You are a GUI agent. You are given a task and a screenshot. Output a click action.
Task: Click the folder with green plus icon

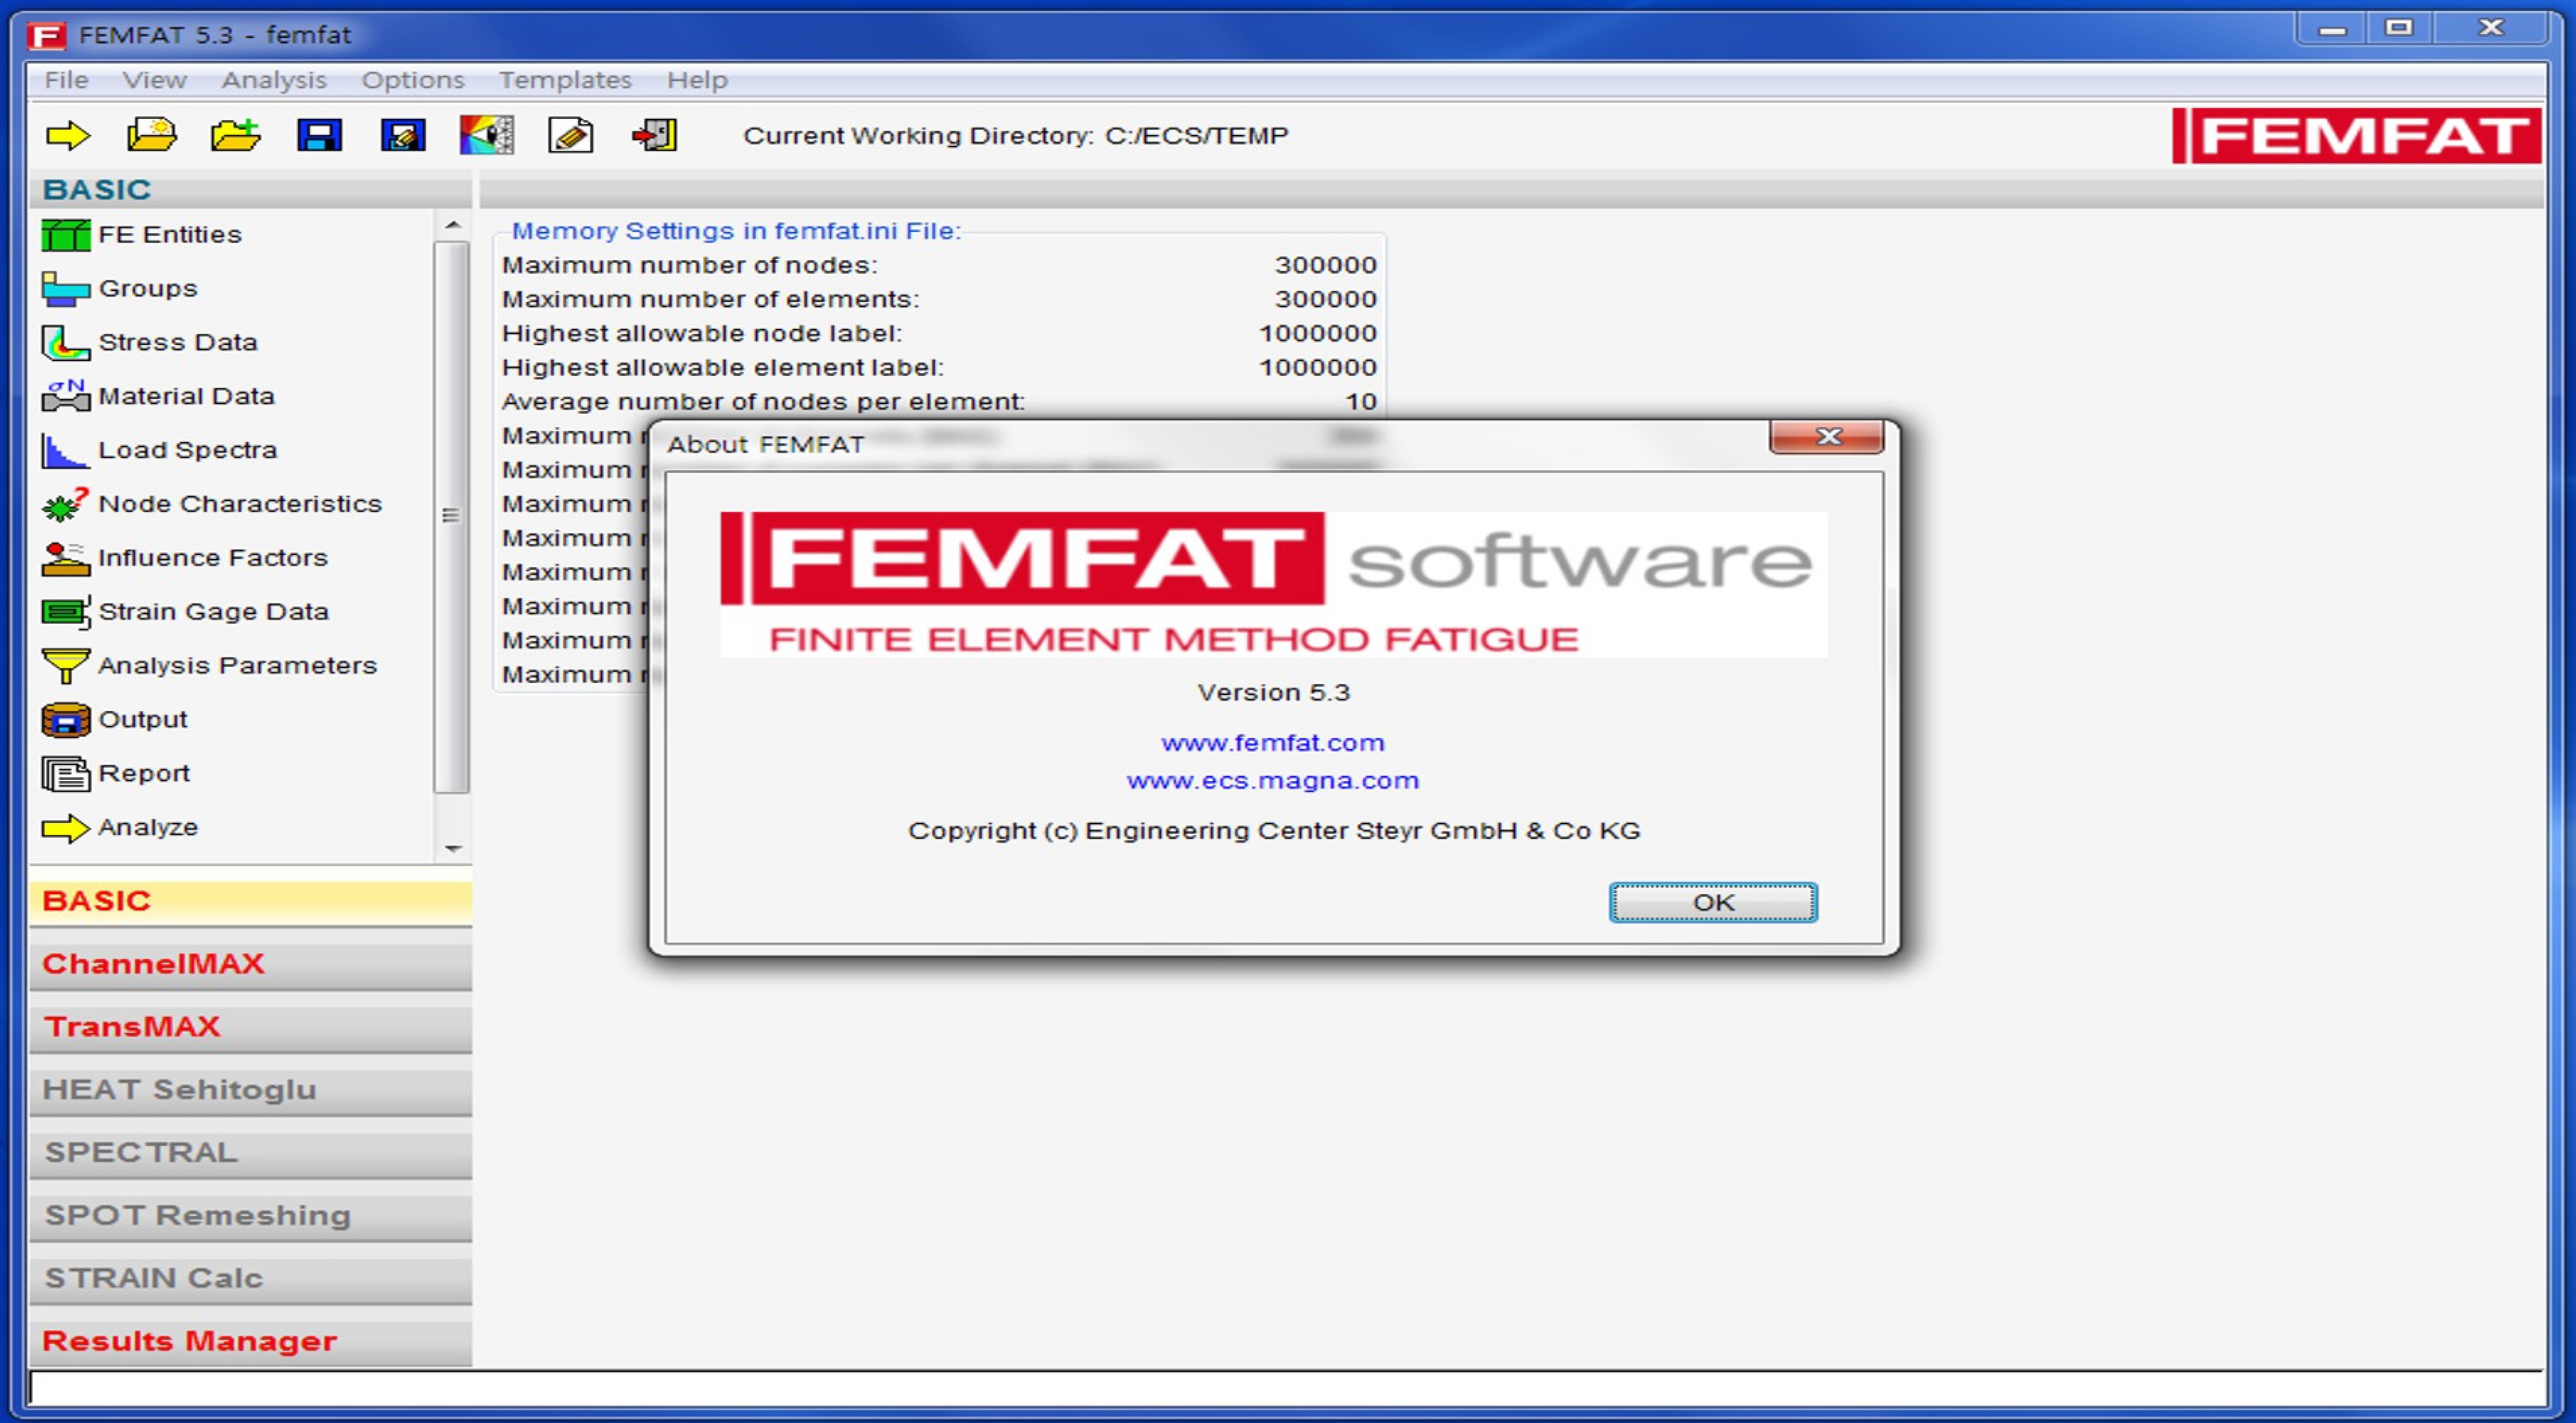pos(236,135)
